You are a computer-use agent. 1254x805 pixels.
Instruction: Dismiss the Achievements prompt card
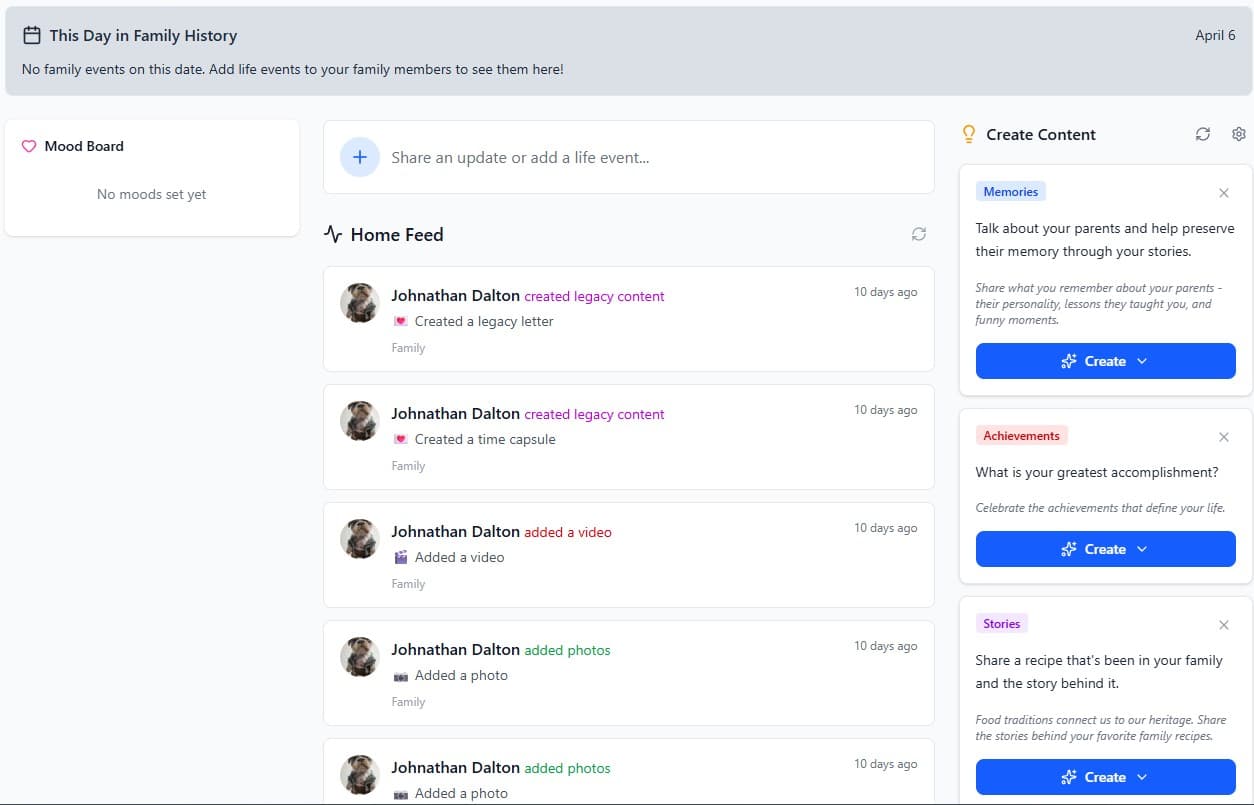[1223, 437]
